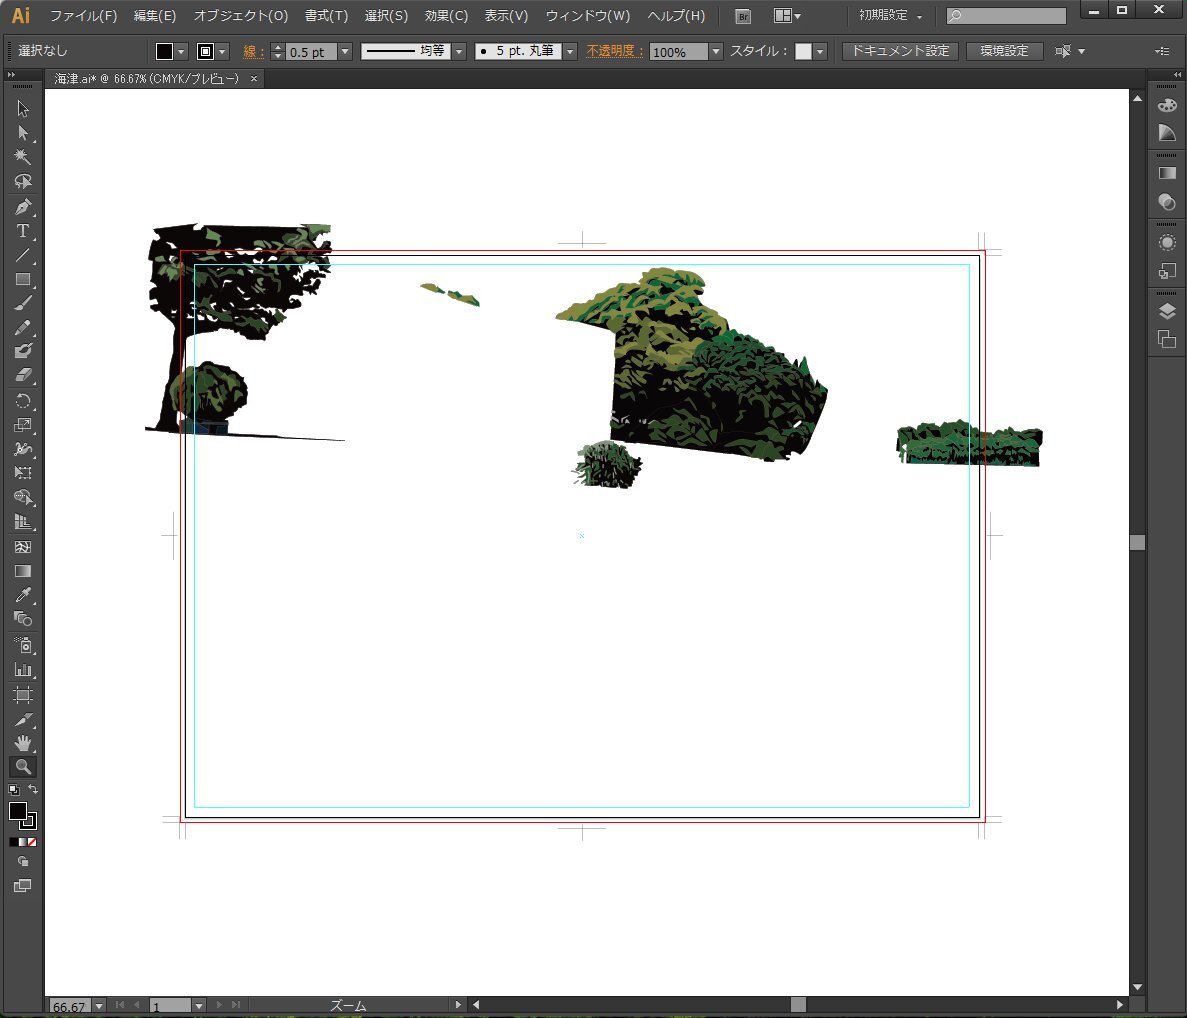Open the 効果(C) menu

tap(446, 16)
